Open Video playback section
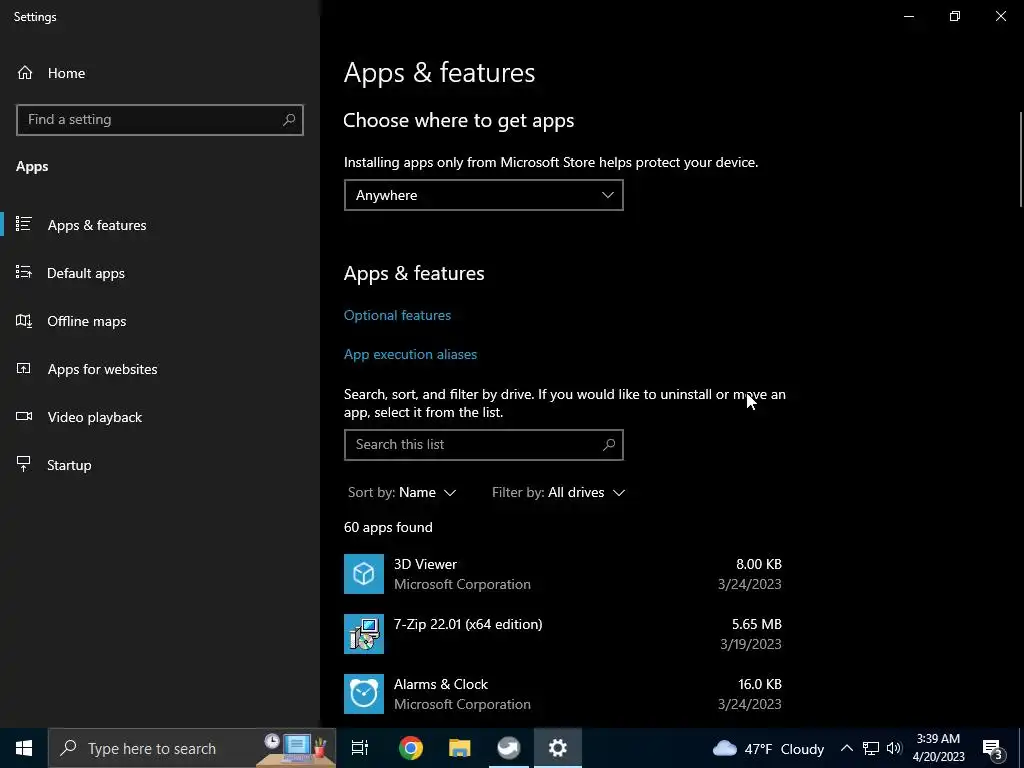The height and width of the screenshot is (768, 1024). 94,417
